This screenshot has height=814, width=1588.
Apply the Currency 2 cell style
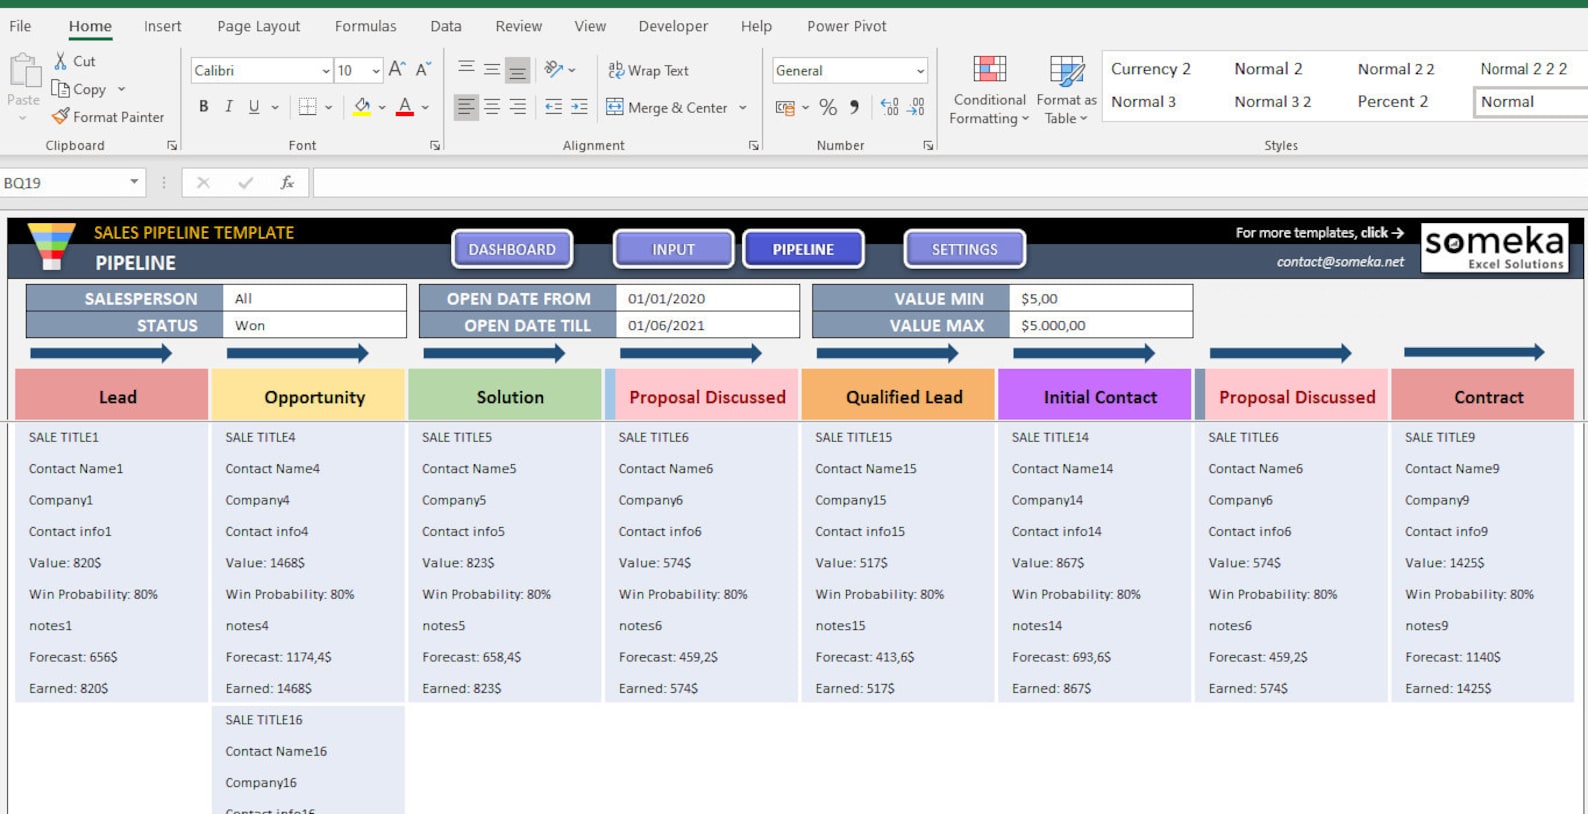1150,69
